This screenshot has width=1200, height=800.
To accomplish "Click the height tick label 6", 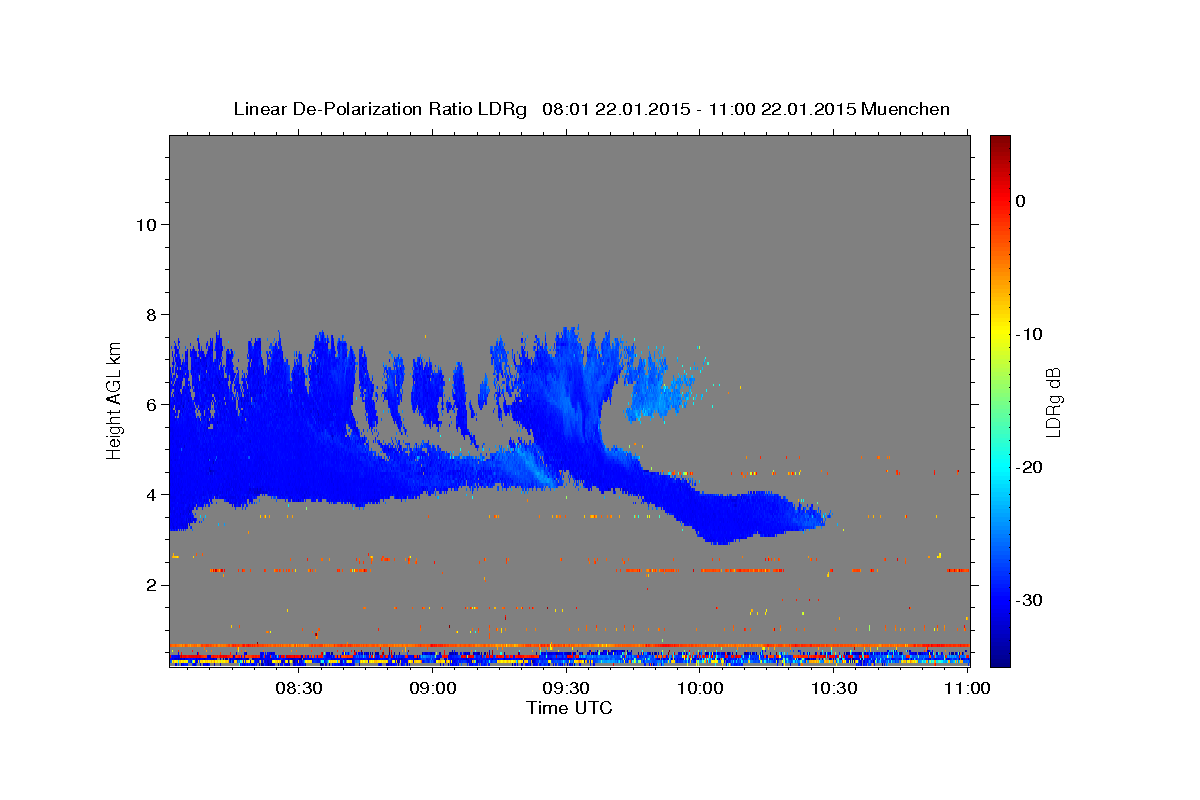I will pyautogui.click(x=152, y=405).
